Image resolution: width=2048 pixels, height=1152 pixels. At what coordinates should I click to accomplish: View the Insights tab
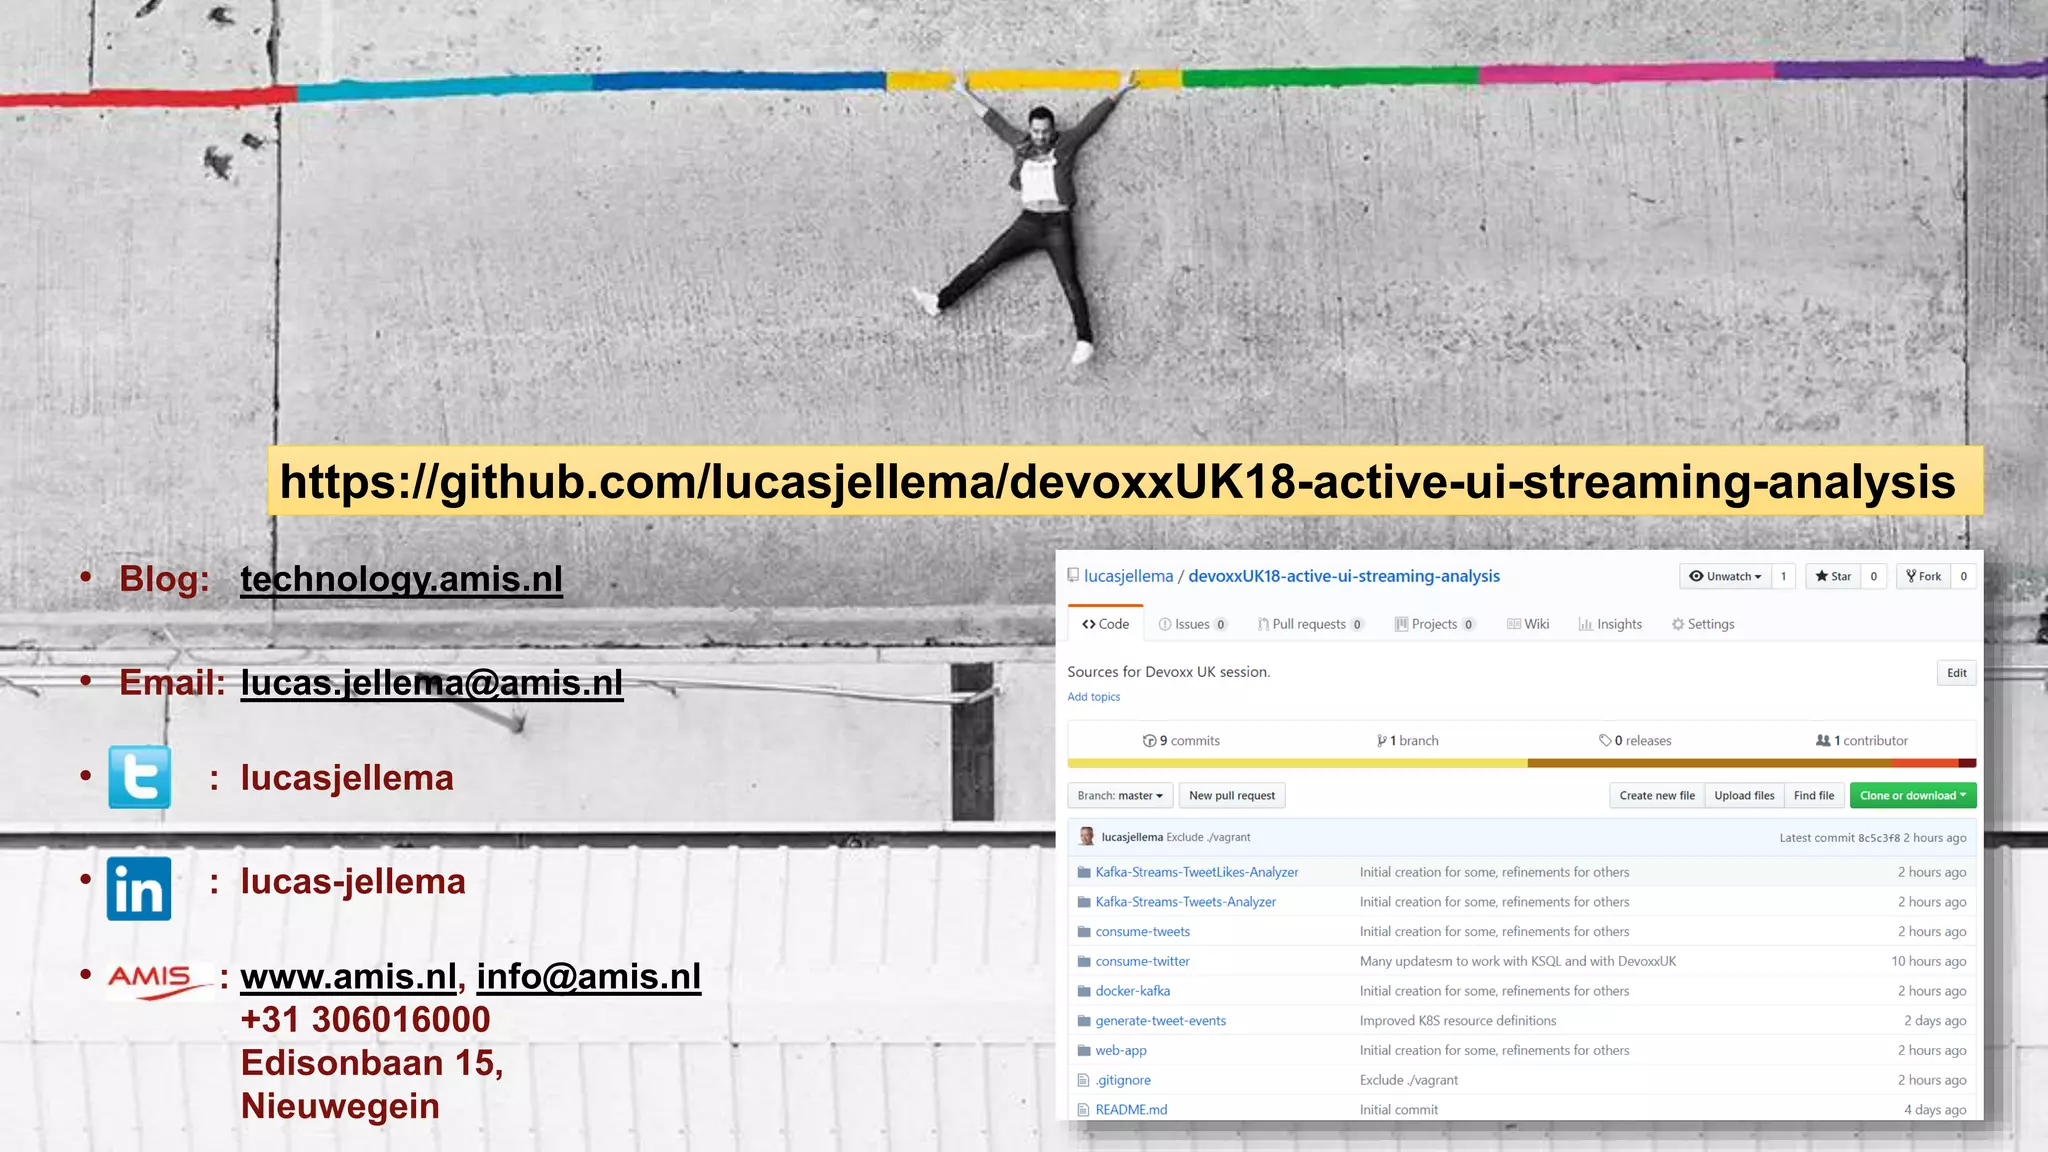point(1610,624)
